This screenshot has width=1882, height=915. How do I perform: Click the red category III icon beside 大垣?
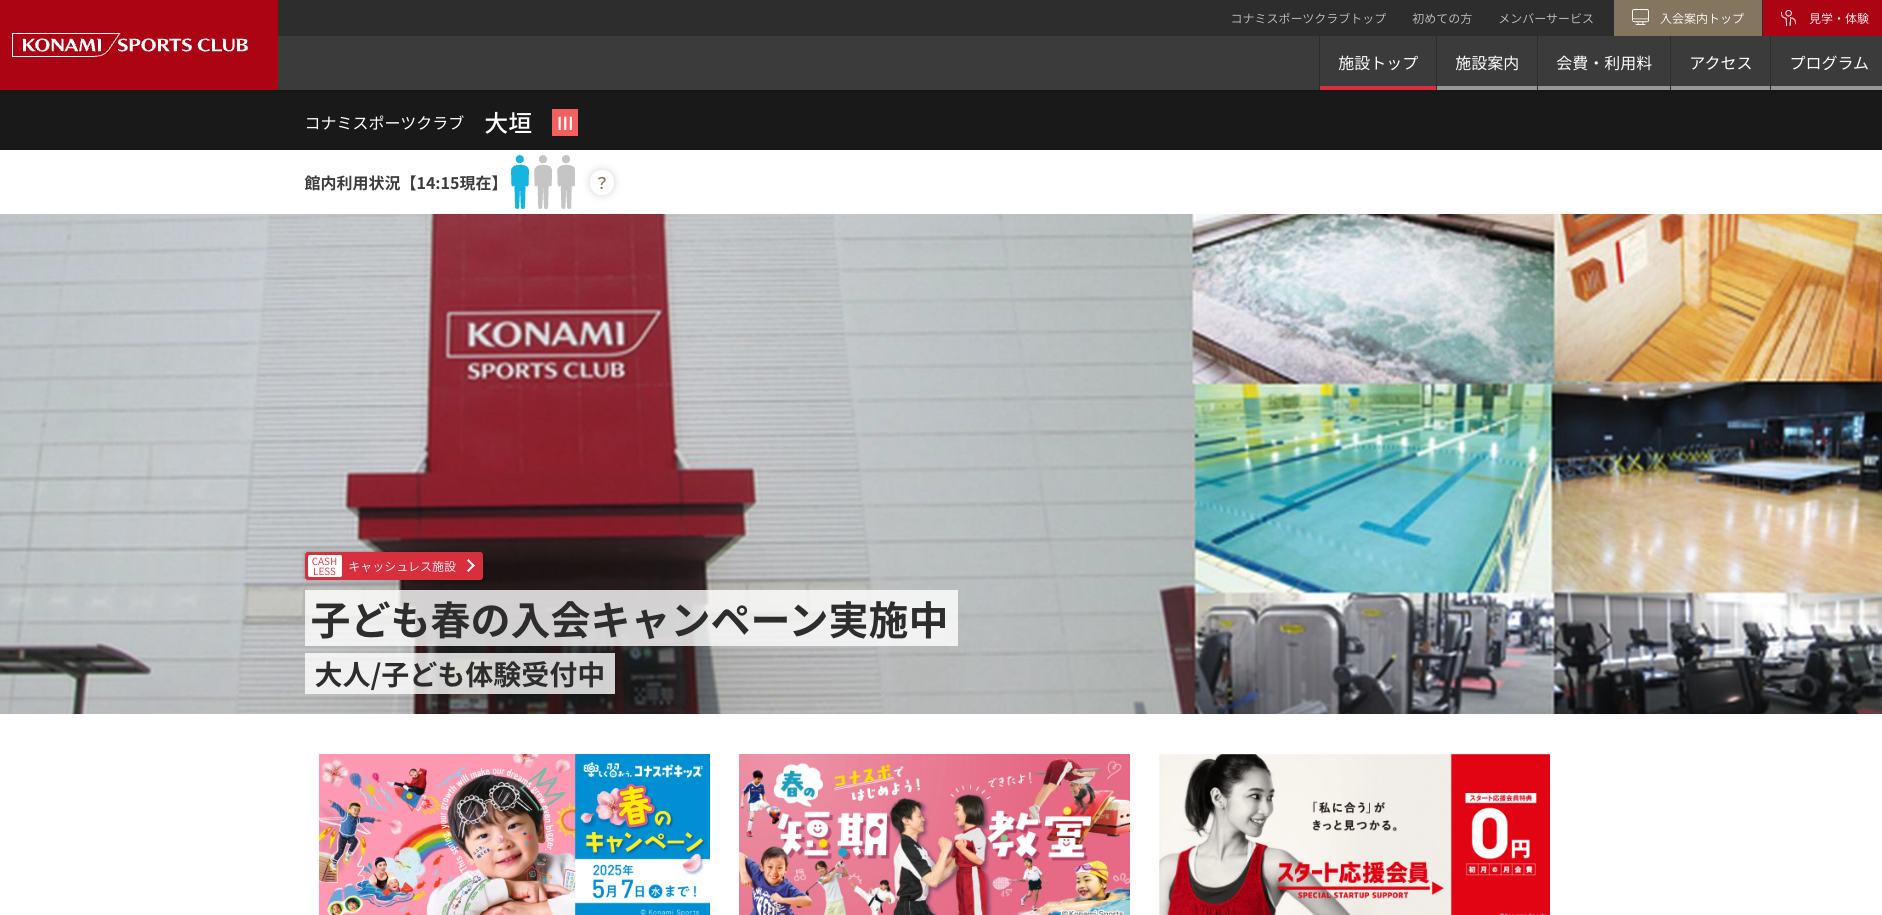[x=565, y=123]
